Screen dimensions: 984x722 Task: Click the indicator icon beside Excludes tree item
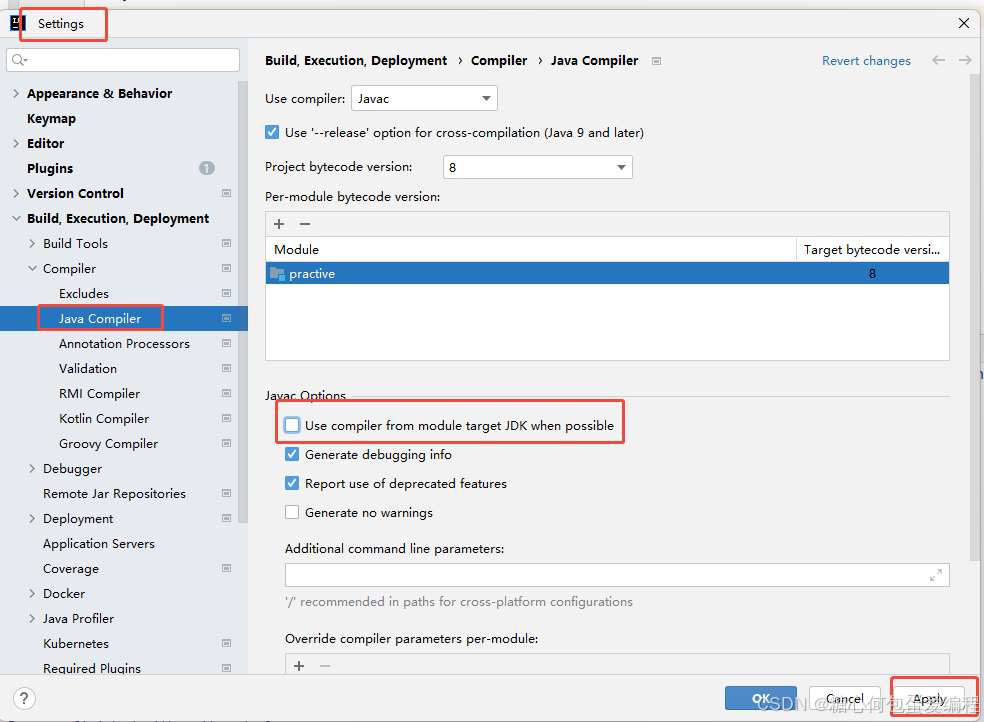(x=226, y=293)
